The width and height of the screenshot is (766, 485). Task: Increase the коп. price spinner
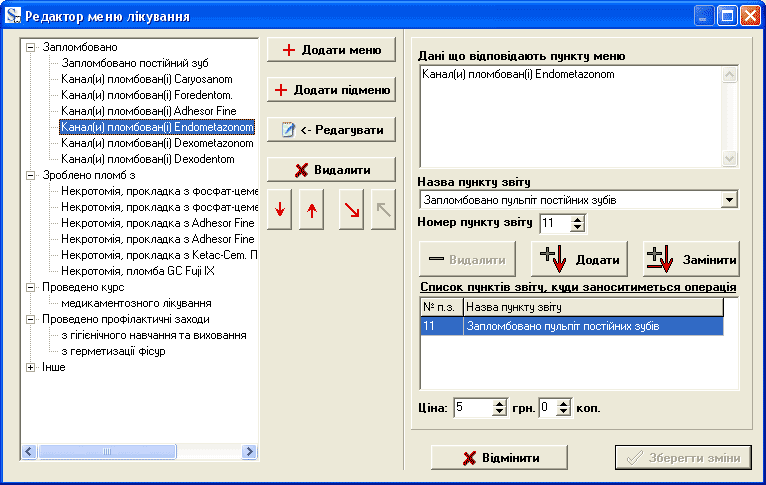coord(563,403)
